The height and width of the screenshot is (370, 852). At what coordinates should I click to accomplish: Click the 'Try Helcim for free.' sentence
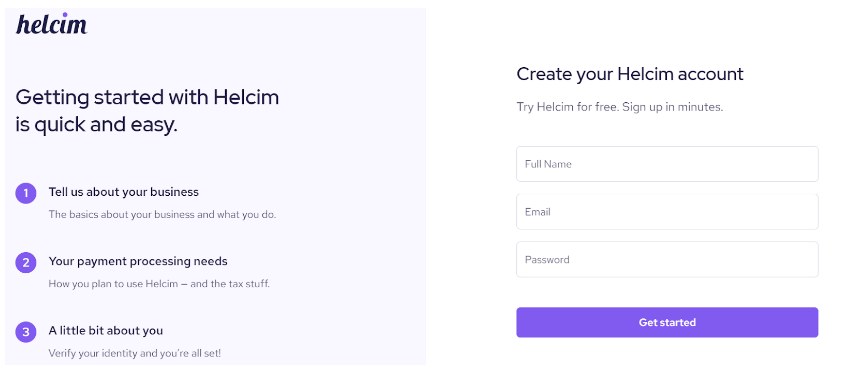(x=567, y=107)
